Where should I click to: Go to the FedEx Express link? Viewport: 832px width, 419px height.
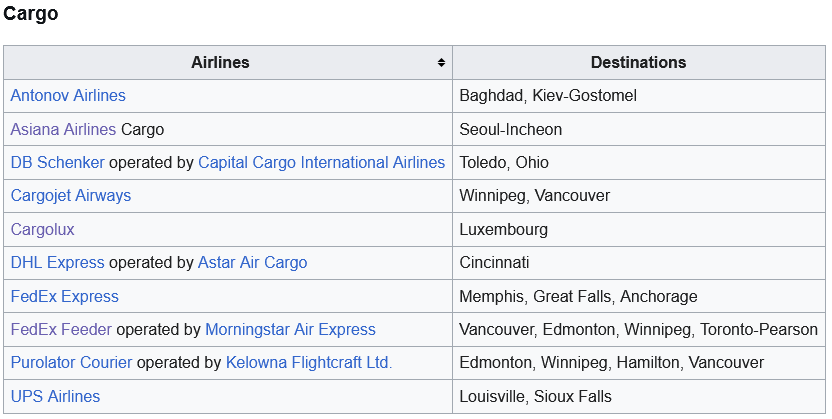click(64, 296)
